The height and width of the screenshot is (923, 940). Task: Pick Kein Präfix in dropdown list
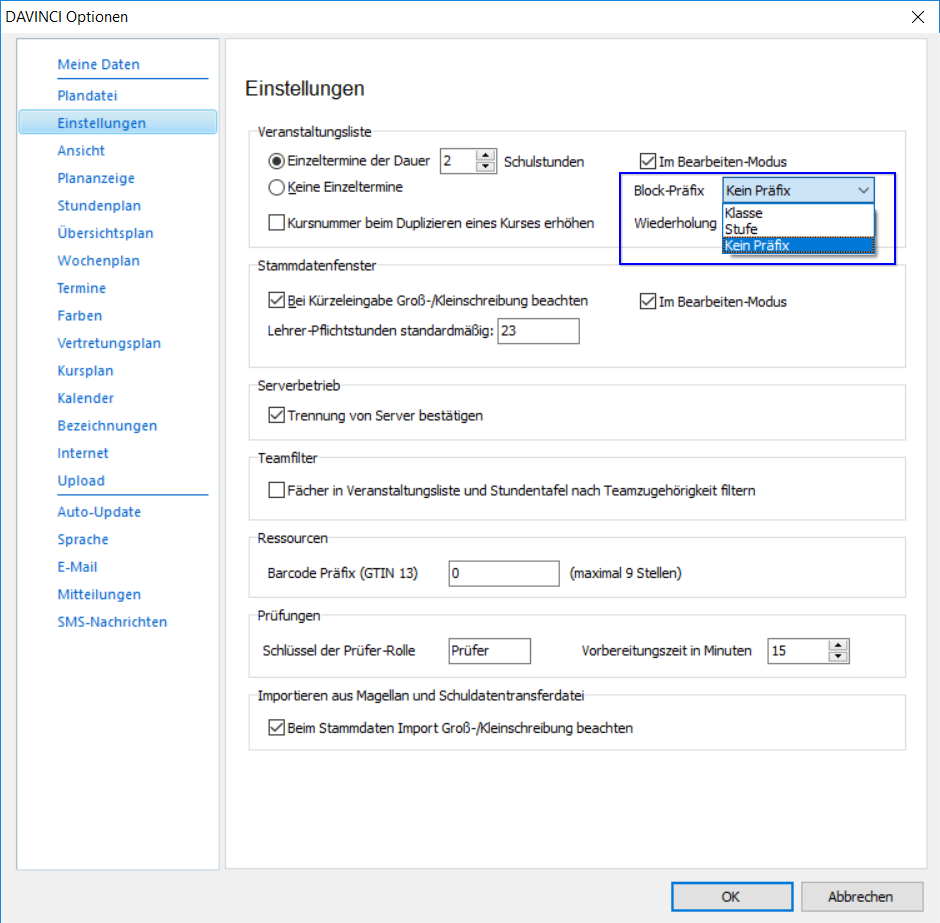click(798, 246)
